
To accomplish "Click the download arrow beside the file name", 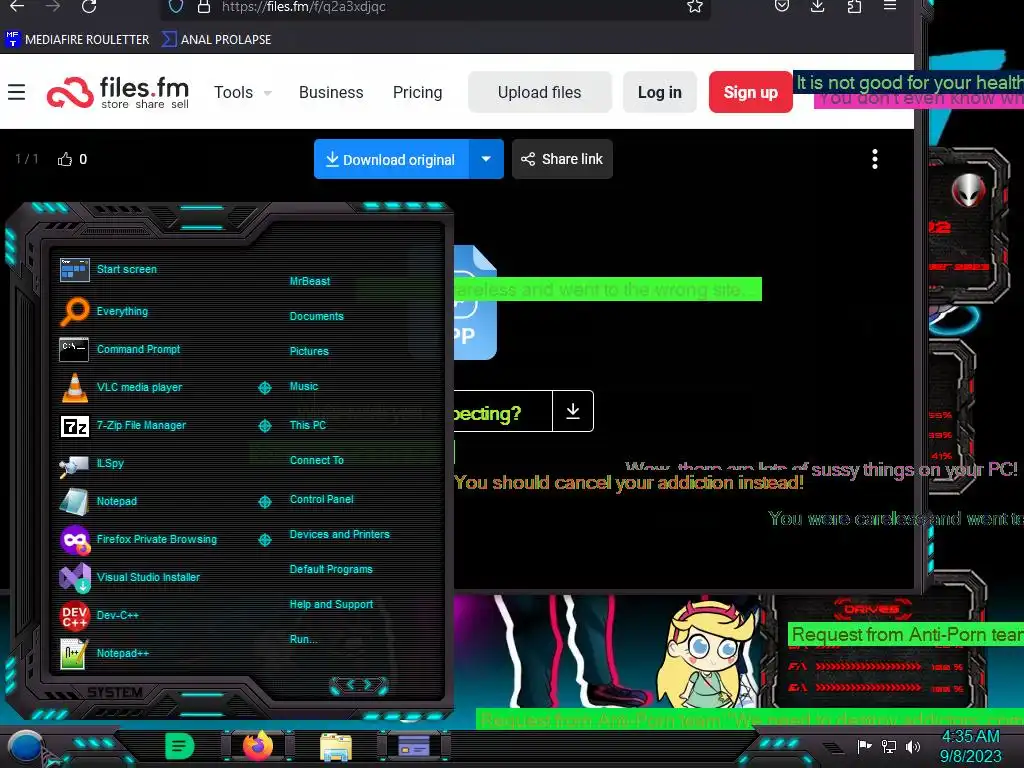I will click(x=573, y=411).
